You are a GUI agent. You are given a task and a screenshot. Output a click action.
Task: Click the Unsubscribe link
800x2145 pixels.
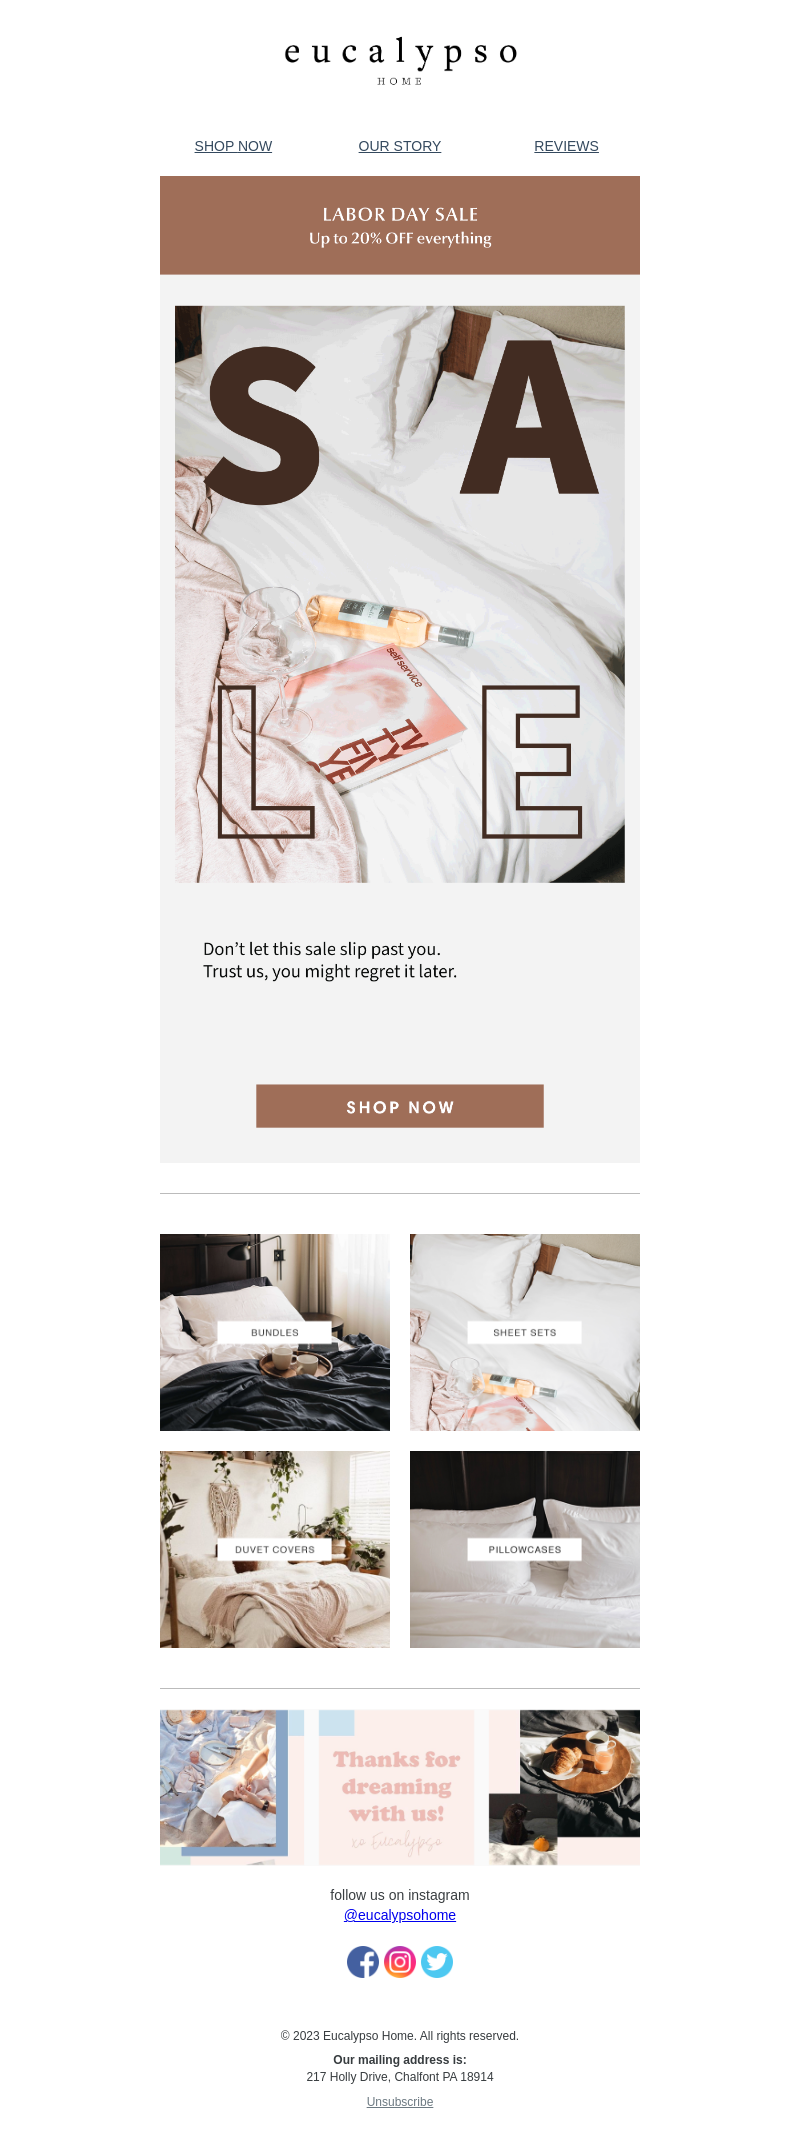pyautogui.click(x=400, y=2102)
